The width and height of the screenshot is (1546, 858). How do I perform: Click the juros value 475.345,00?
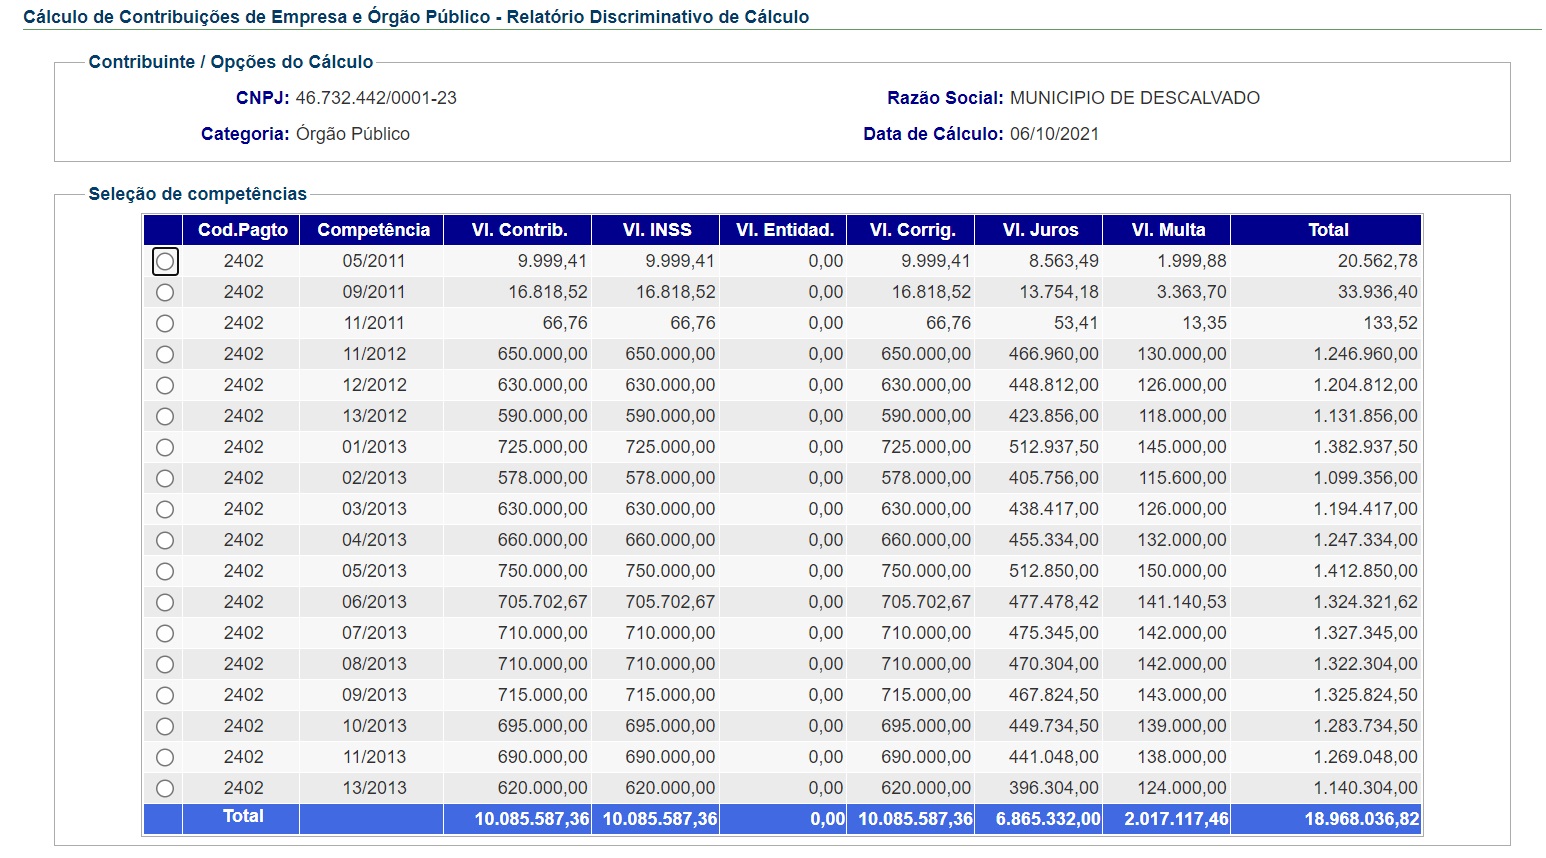pyautogui.click(x=1053, y=633)
